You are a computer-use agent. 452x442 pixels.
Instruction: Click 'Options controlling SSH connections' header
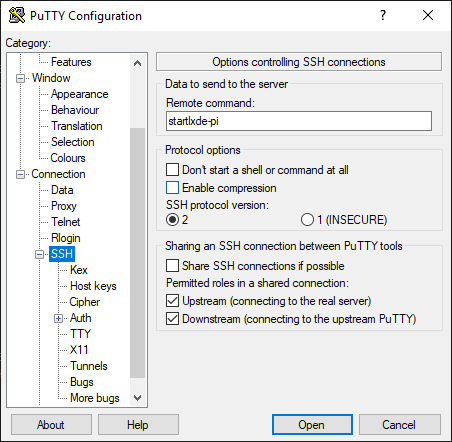[x=299, y=62]
